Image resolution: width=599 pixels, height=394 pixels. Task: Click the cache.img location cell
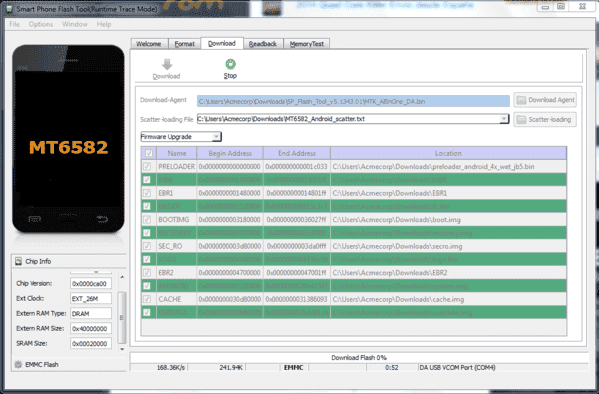tap(448, 299)
